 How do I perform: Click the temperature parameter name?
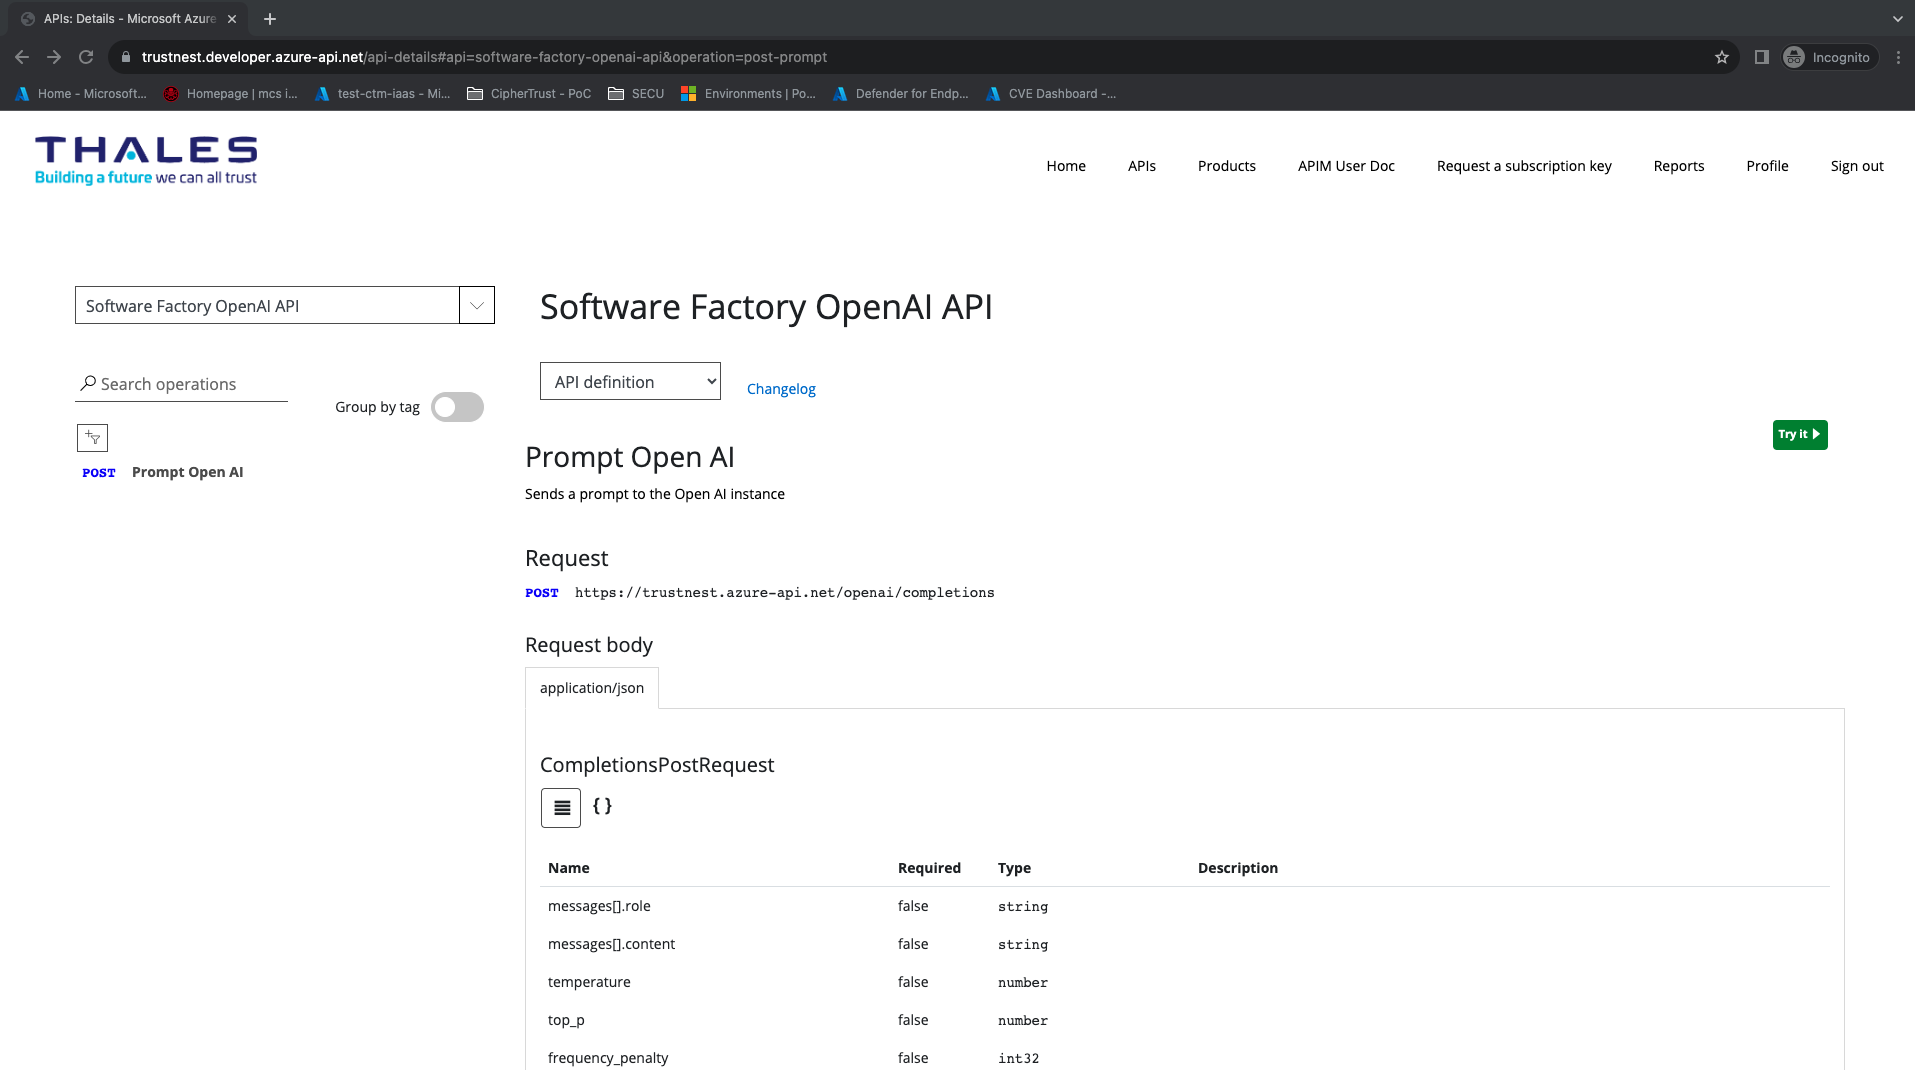point(589,982)
